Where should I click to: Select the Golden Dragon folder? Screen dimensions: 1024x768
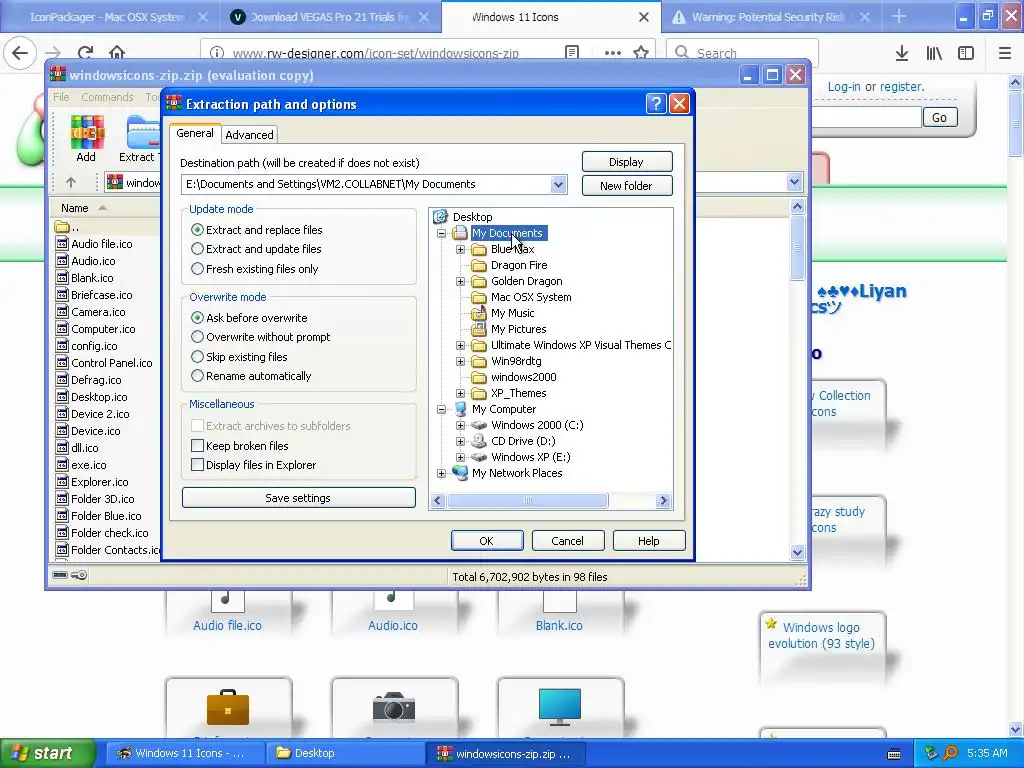526,281
